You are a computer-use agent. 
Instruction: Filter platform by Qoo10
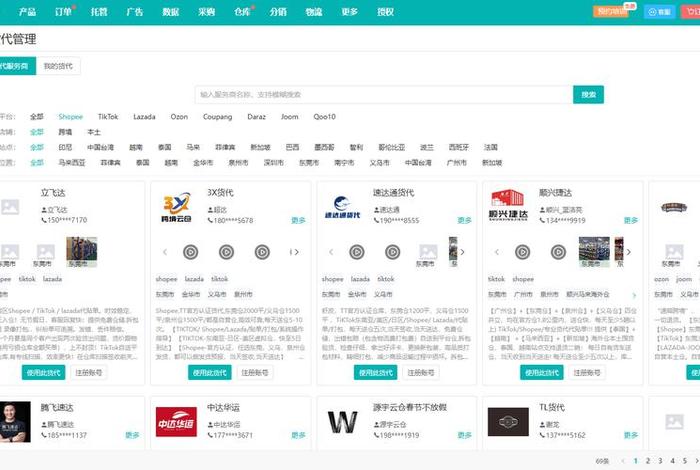coord(324,117)
